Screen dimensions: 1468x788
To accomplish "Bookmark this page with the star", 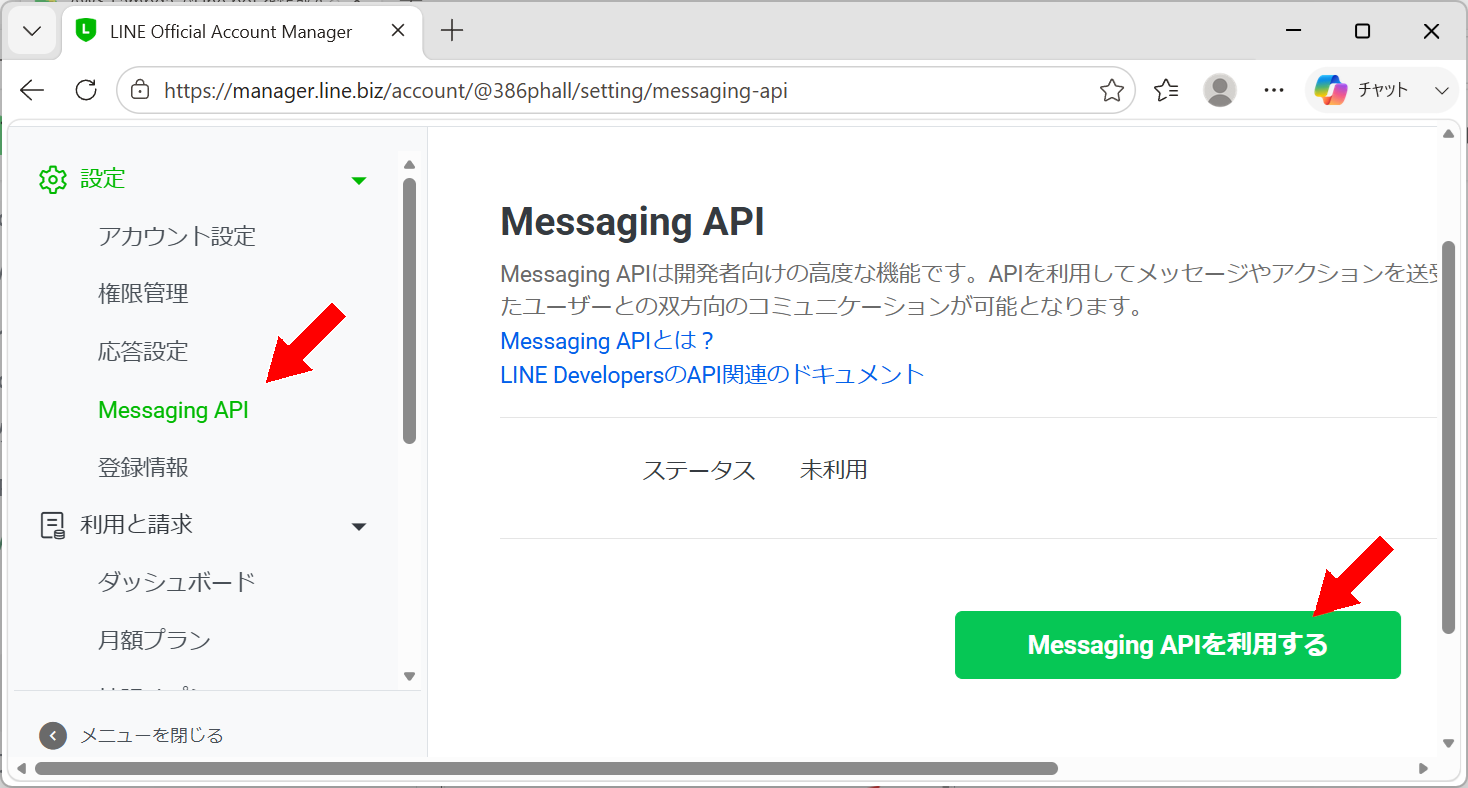I will point(1112,91).
